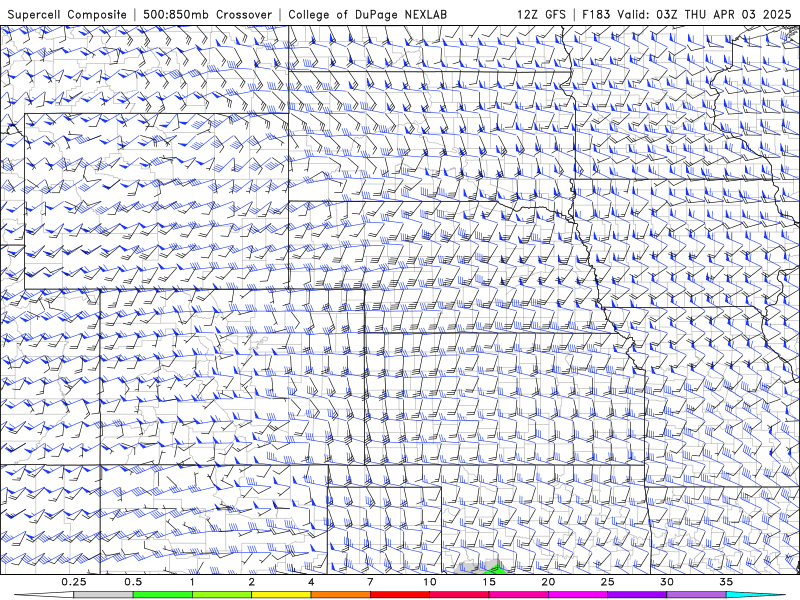
Task: Click the legend value 15
Action: click(489, 582)
